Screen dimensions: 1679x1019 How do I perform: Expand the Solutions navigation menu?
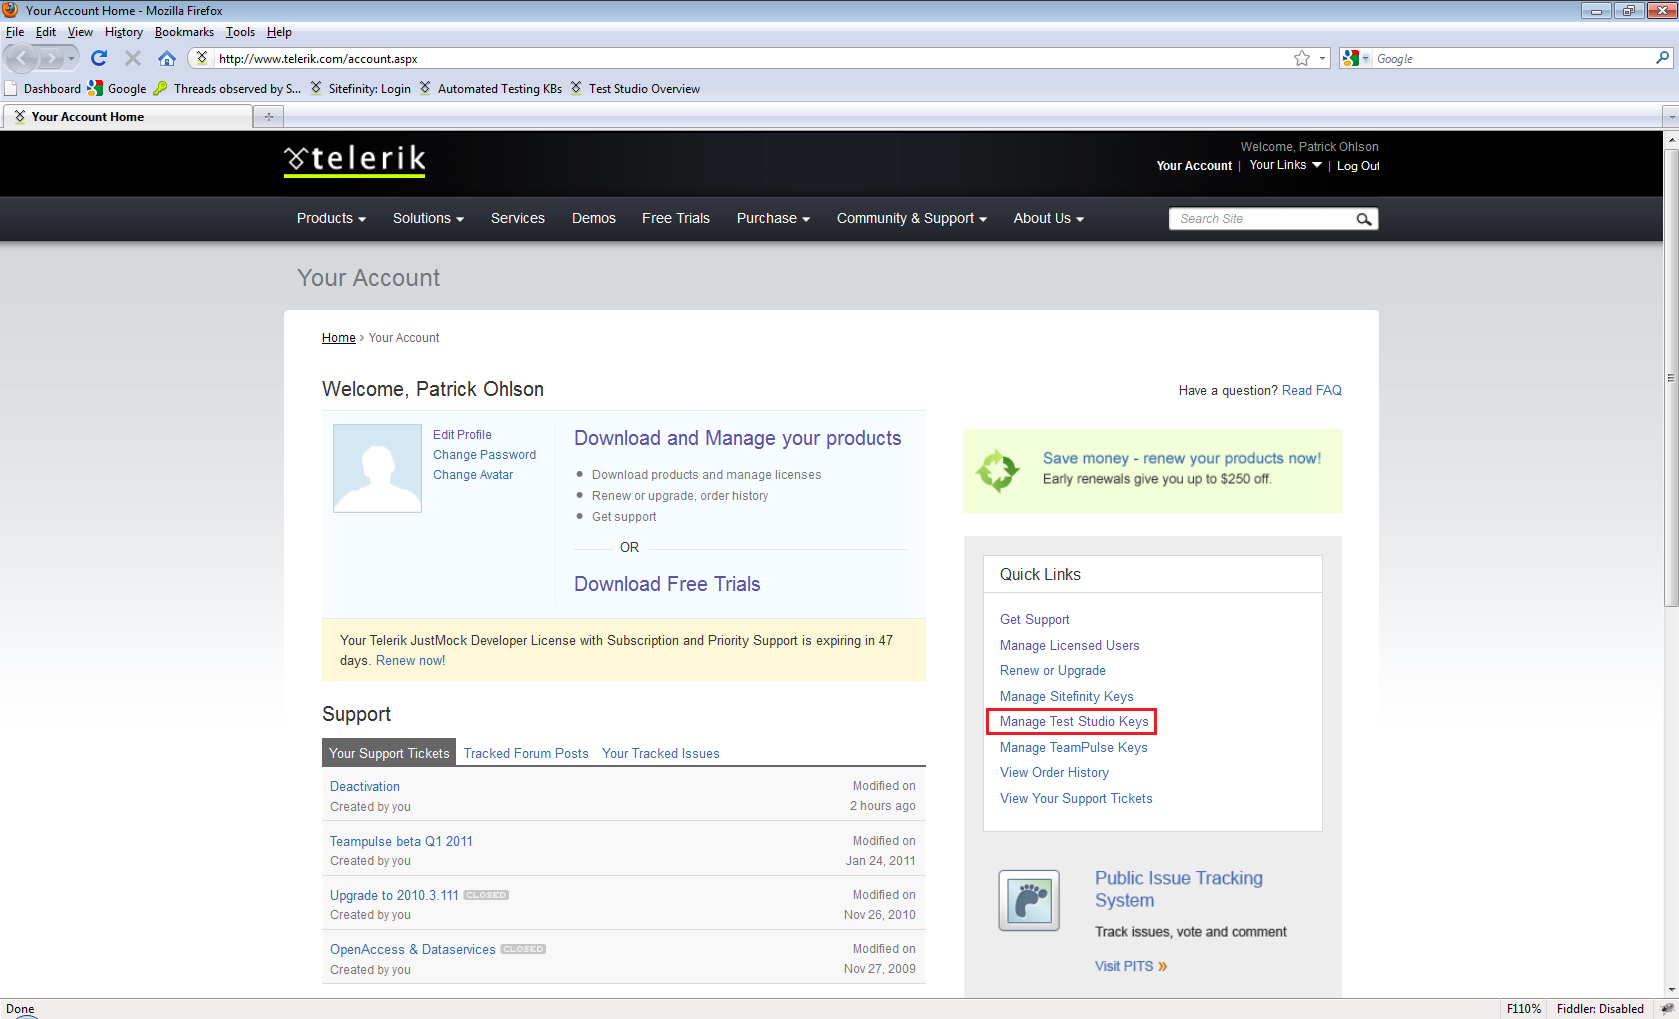(428, 218)
